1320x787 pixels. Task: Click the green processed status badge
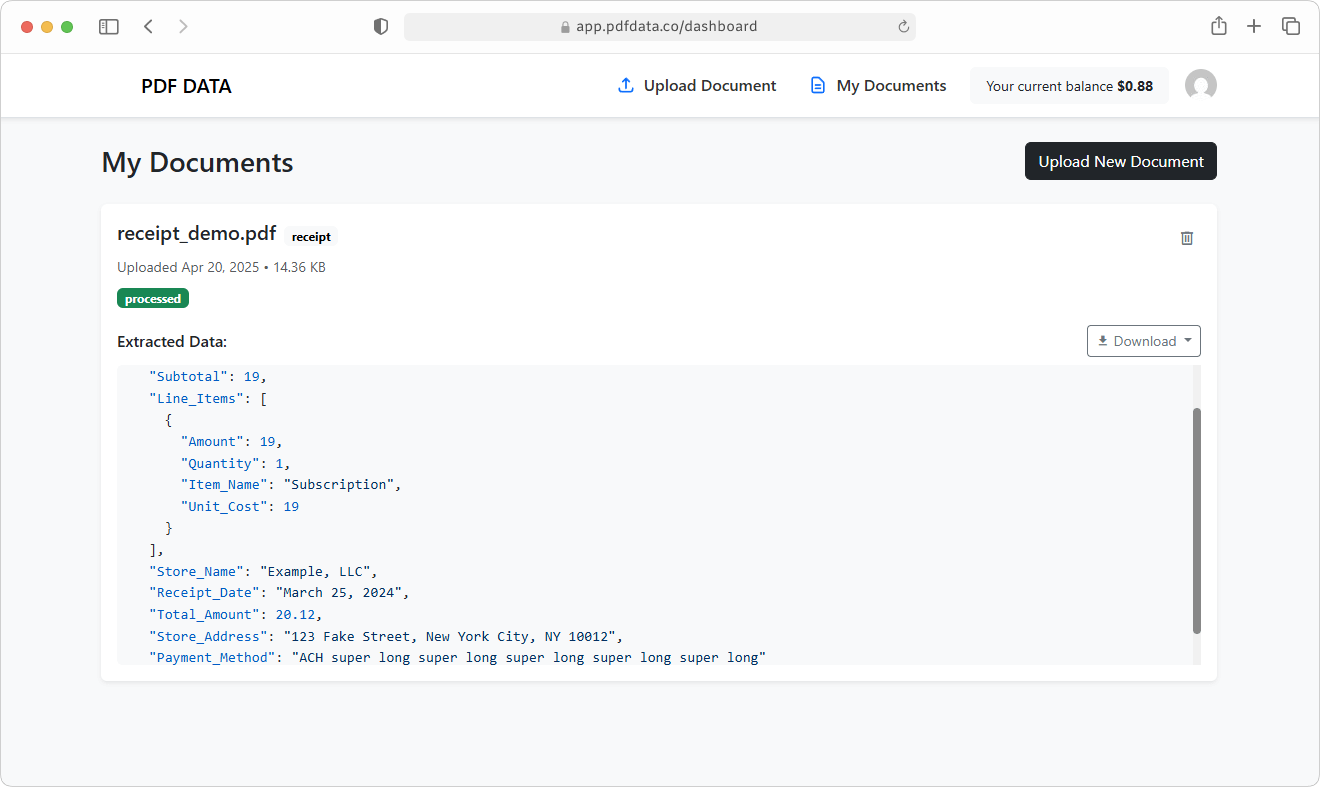point(153,298)
